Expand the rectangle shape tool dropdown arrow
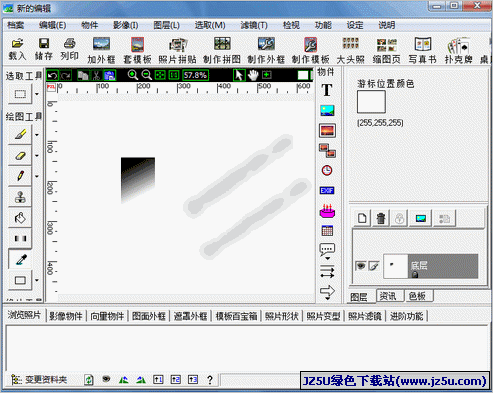 [x=37, y=280]
